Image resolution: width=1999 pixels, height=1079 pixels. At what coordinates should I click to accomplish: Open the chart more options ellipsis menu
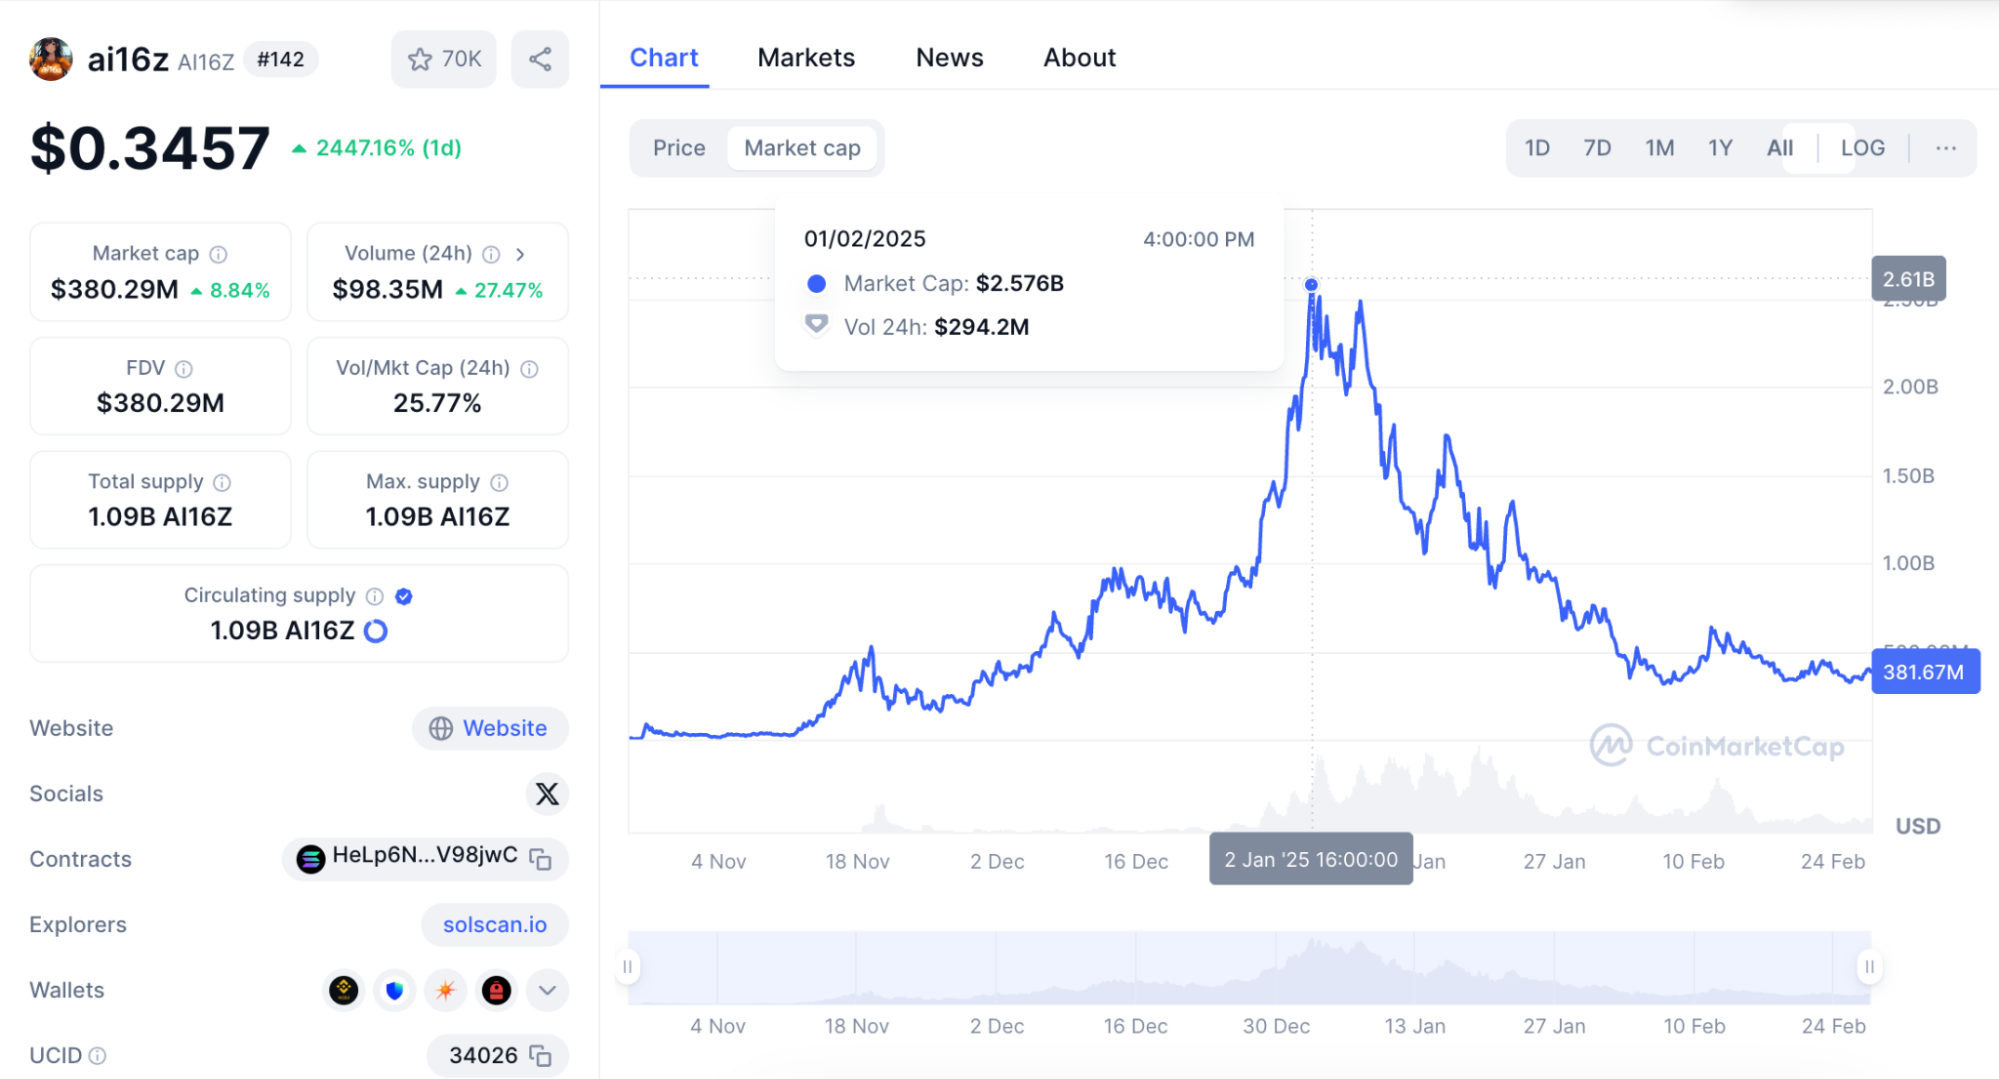click(x=1945, y=148)
